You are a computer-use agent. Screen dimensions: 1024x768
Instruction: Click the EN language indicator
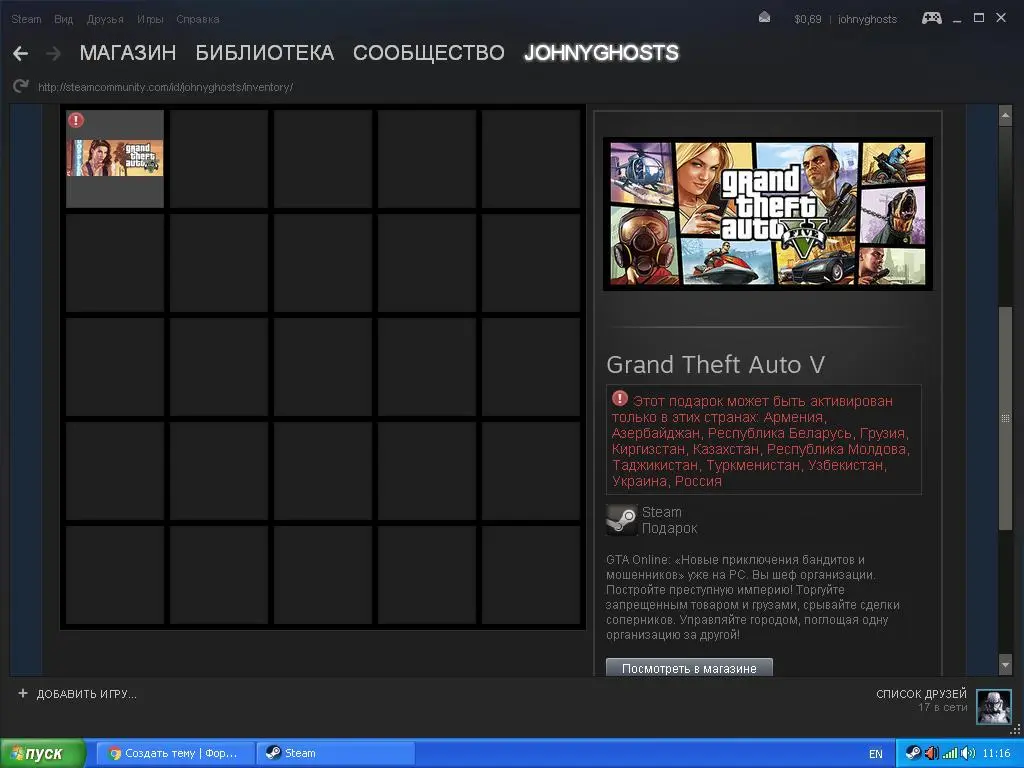click(875, 754)
